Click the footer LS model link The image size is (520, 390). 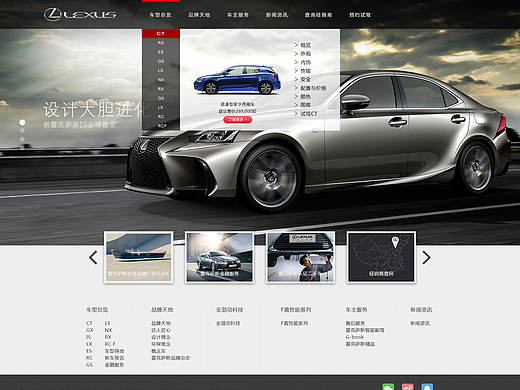point(107,323)
